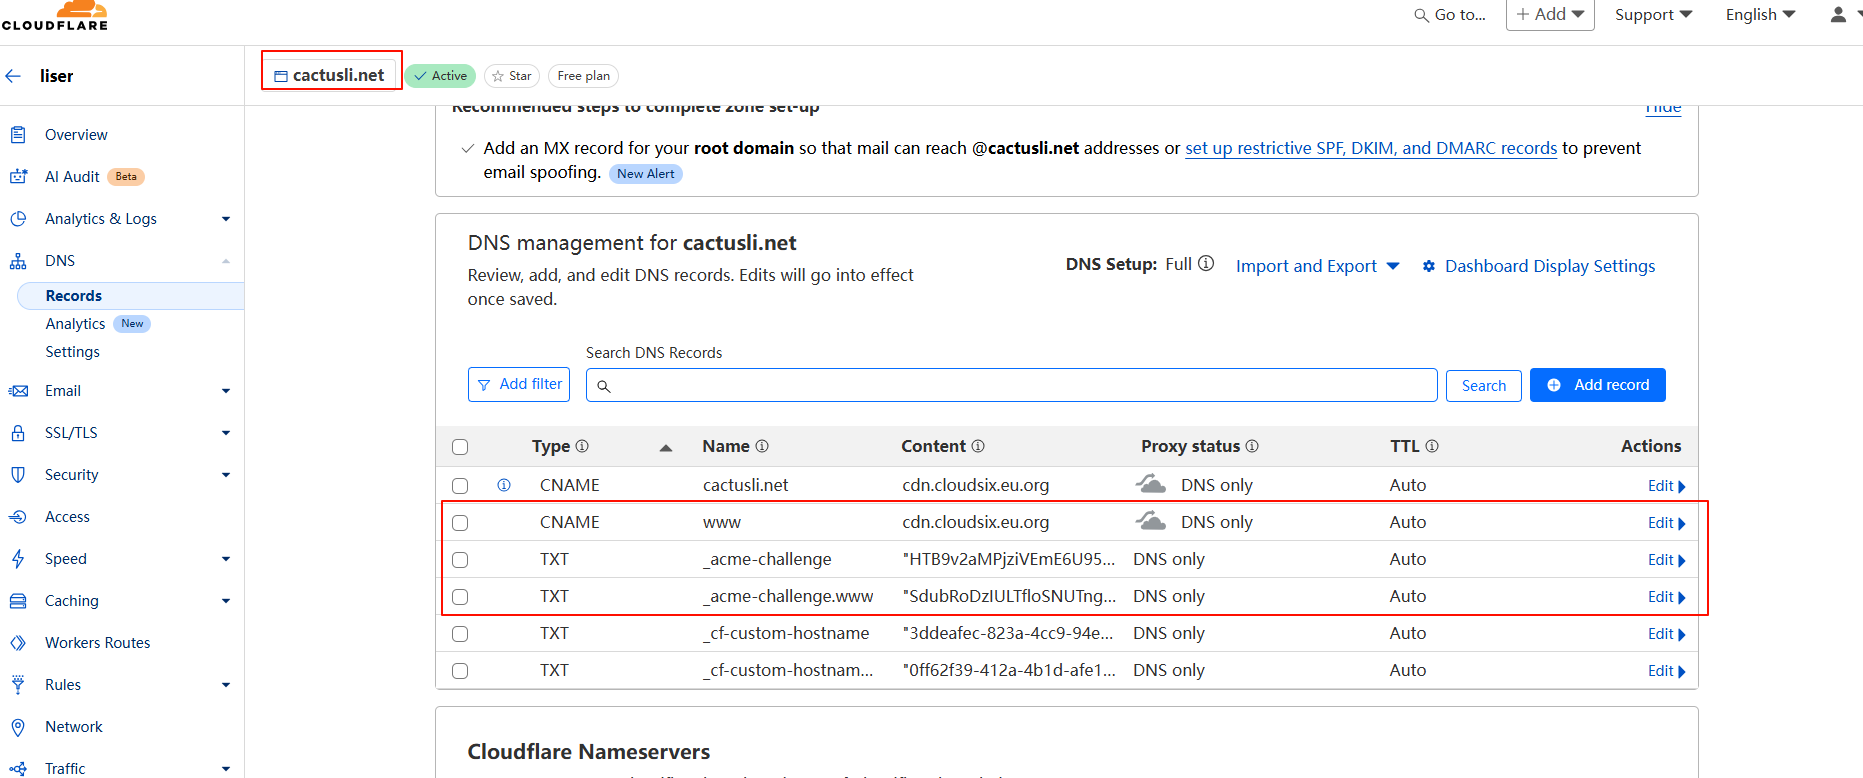Open Workers Routes in sidebar

click(x=98, y=643)
